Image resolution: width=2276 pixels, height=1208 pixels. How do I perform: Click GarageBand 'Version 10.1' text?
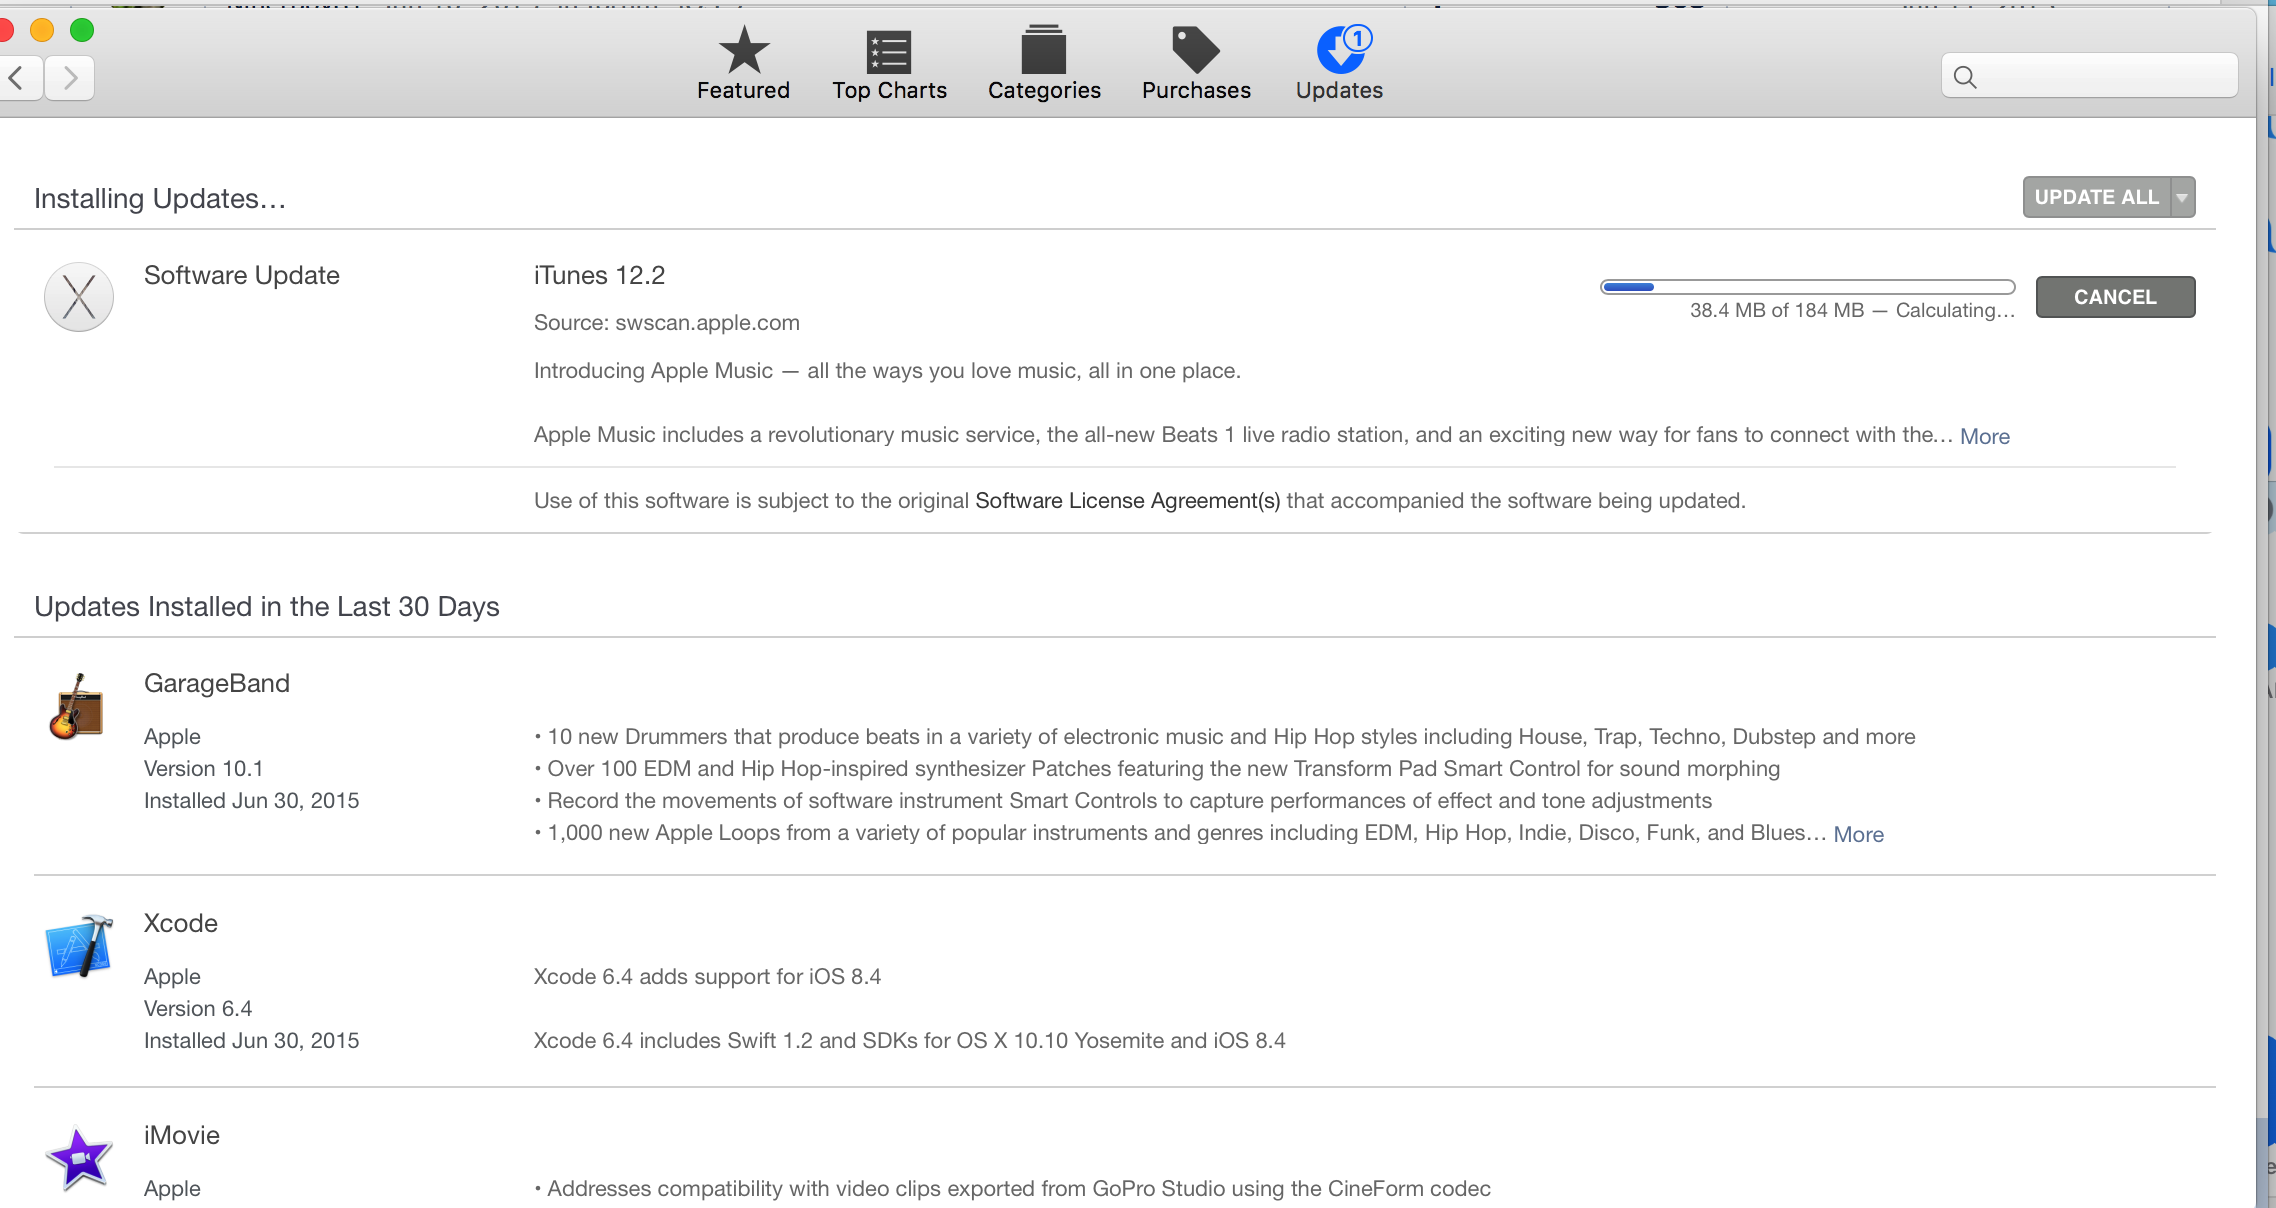(x=203, y=768)
